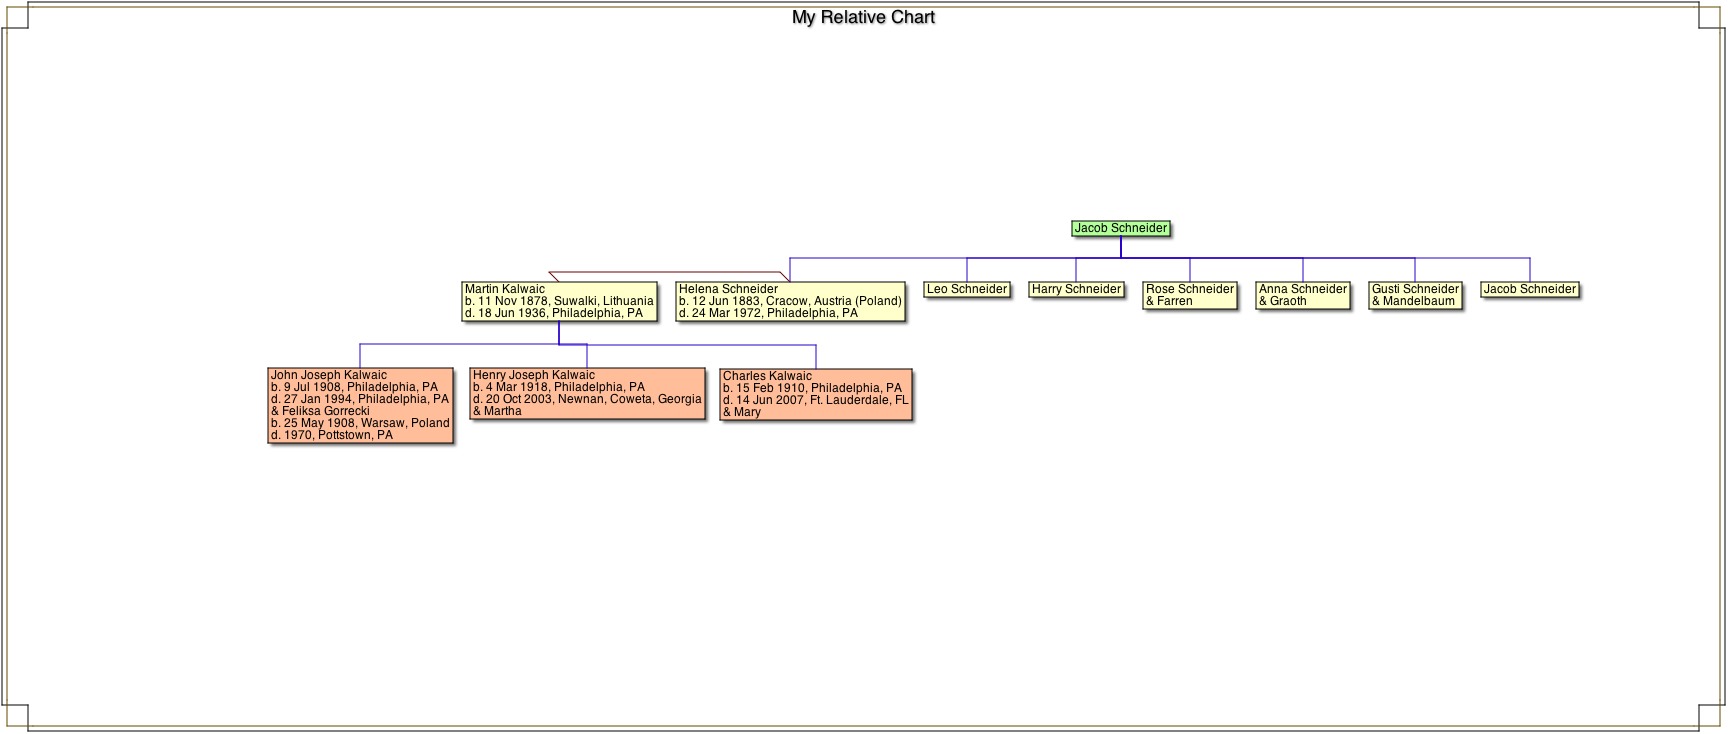Click Martin Kalwaic's person box
The height and width of the screenshot is (734, 1728).
click(x=559, y=301)
